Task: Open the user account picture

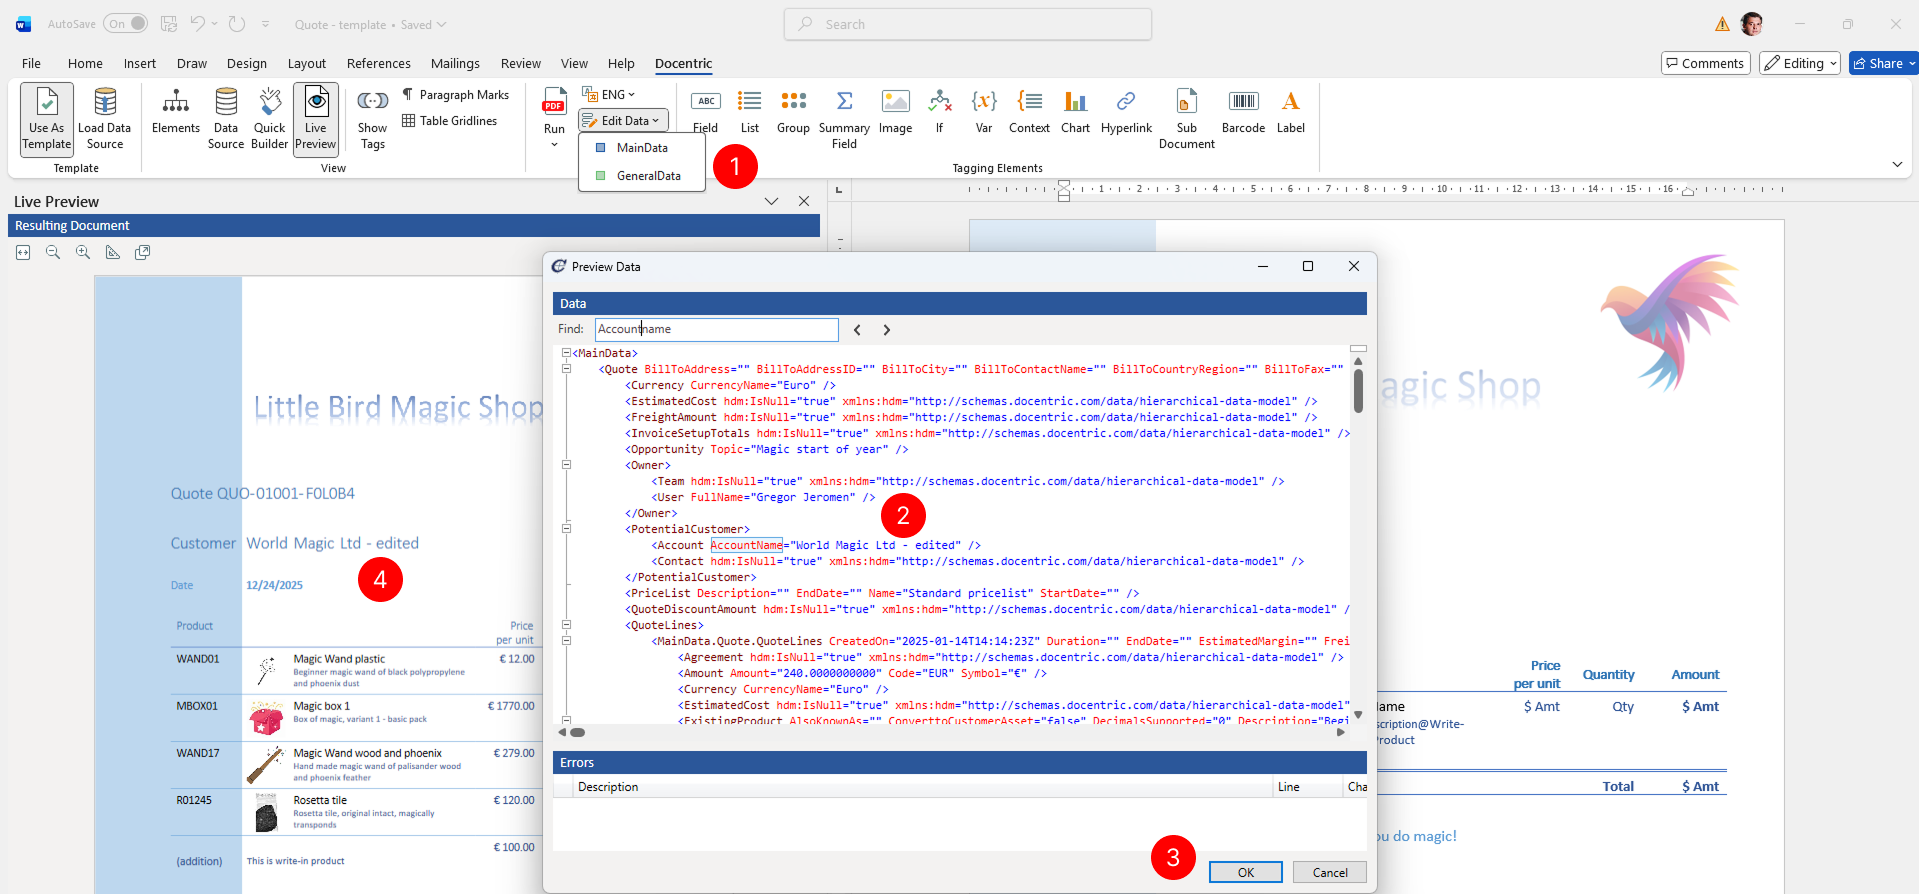Action: (x=1751, y=24)
